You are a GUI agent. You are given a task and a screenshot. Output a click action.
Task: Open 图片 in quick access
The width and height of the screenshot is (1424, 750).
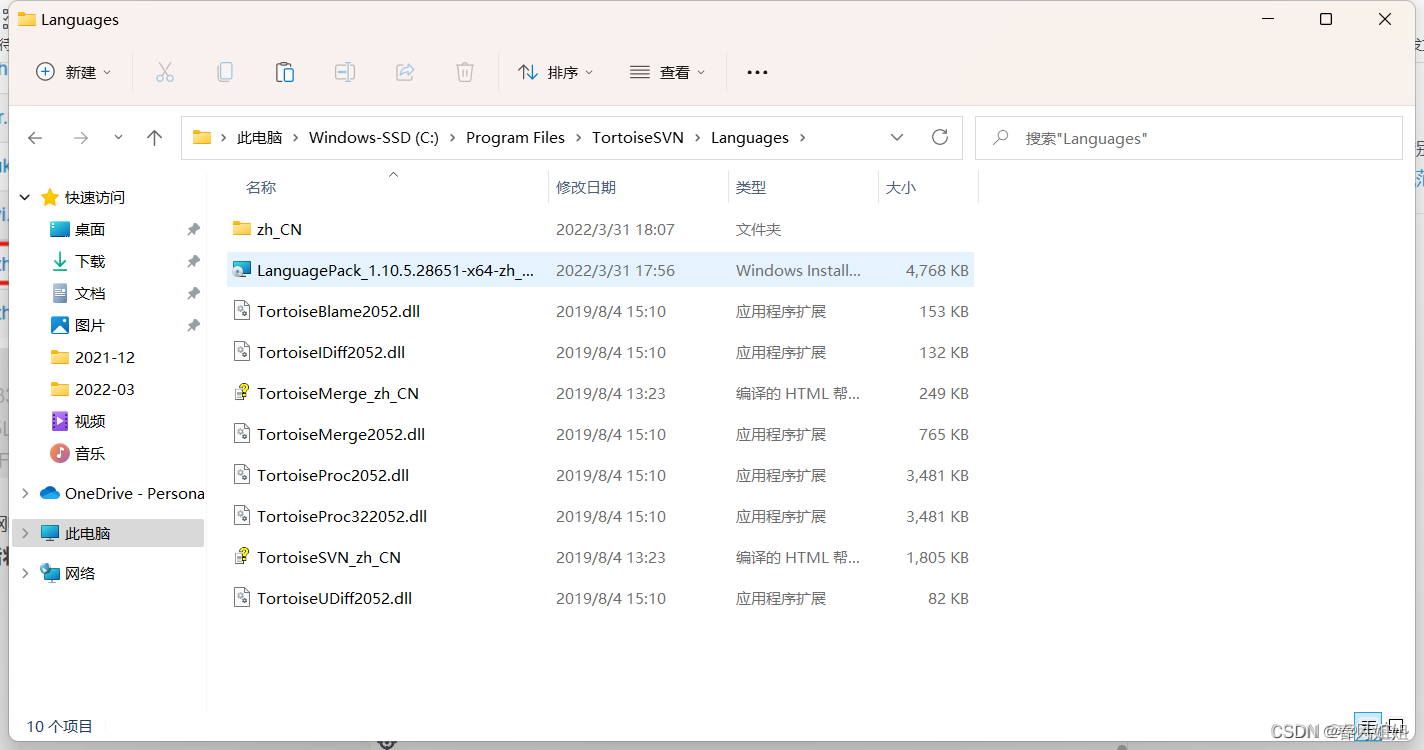point(90,325)
